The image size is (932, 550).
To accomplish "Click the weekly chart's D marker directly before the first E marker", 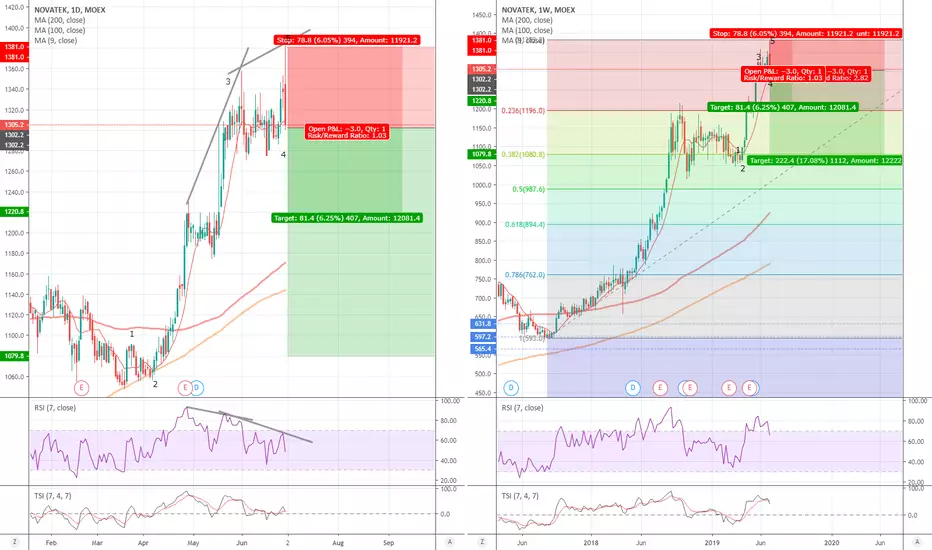I will pyautogui.click(x=633, y=388).
